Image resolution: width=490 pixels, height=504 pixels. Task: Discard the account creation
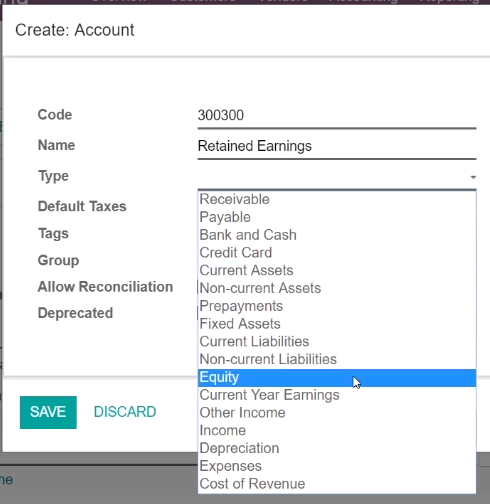pos(125,412)
